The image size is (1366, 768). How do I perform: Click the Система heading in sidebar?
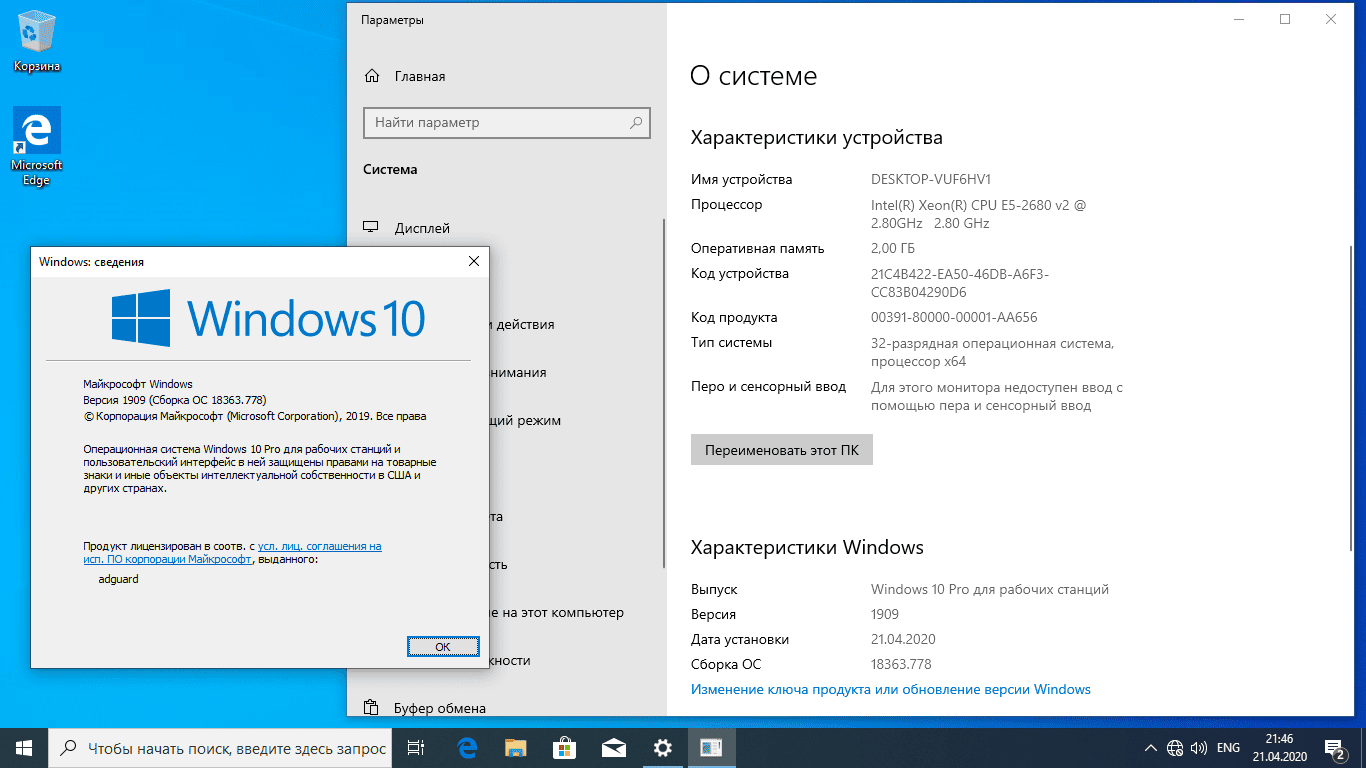pyautogui.click(x=390, y=169)
